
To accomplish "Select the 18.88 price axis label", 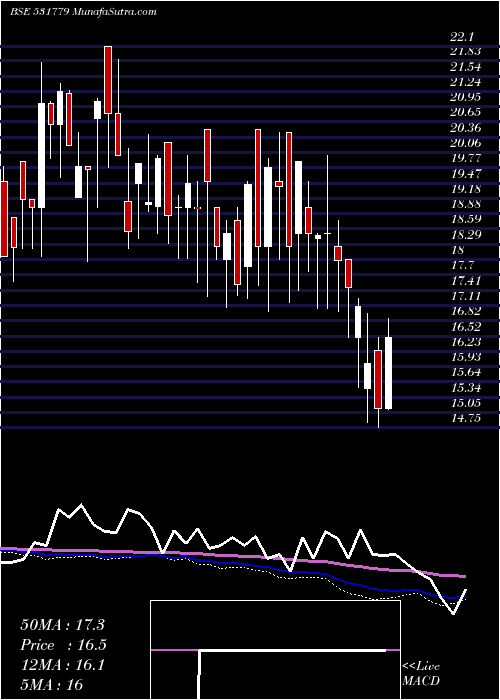I will pyautogui.click(x=465, y=205).
